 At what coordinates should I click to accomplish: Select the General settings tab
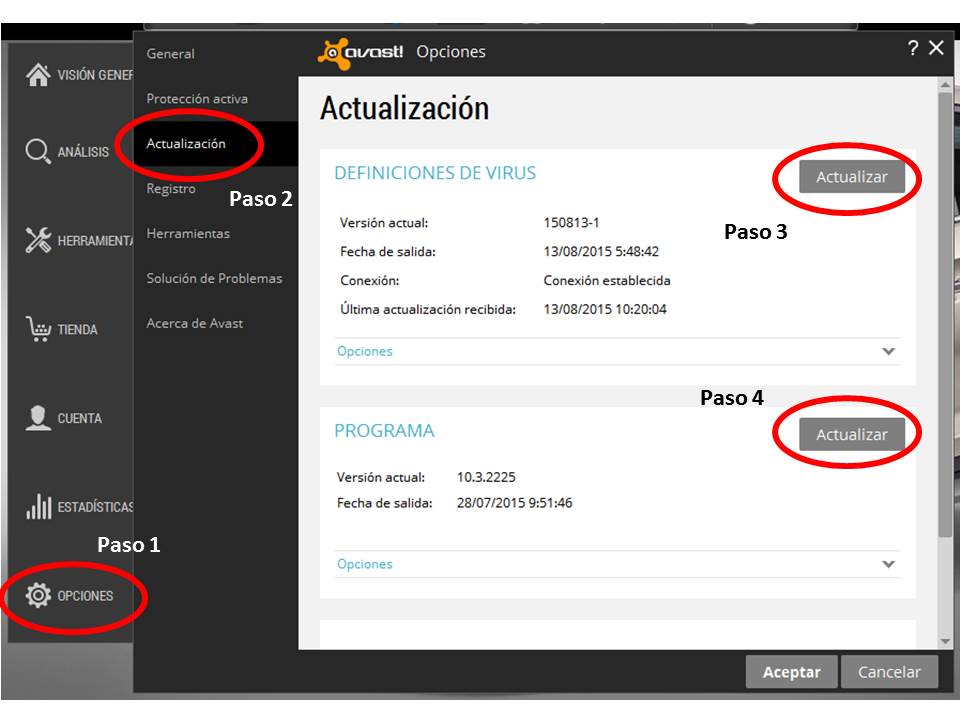171,54
